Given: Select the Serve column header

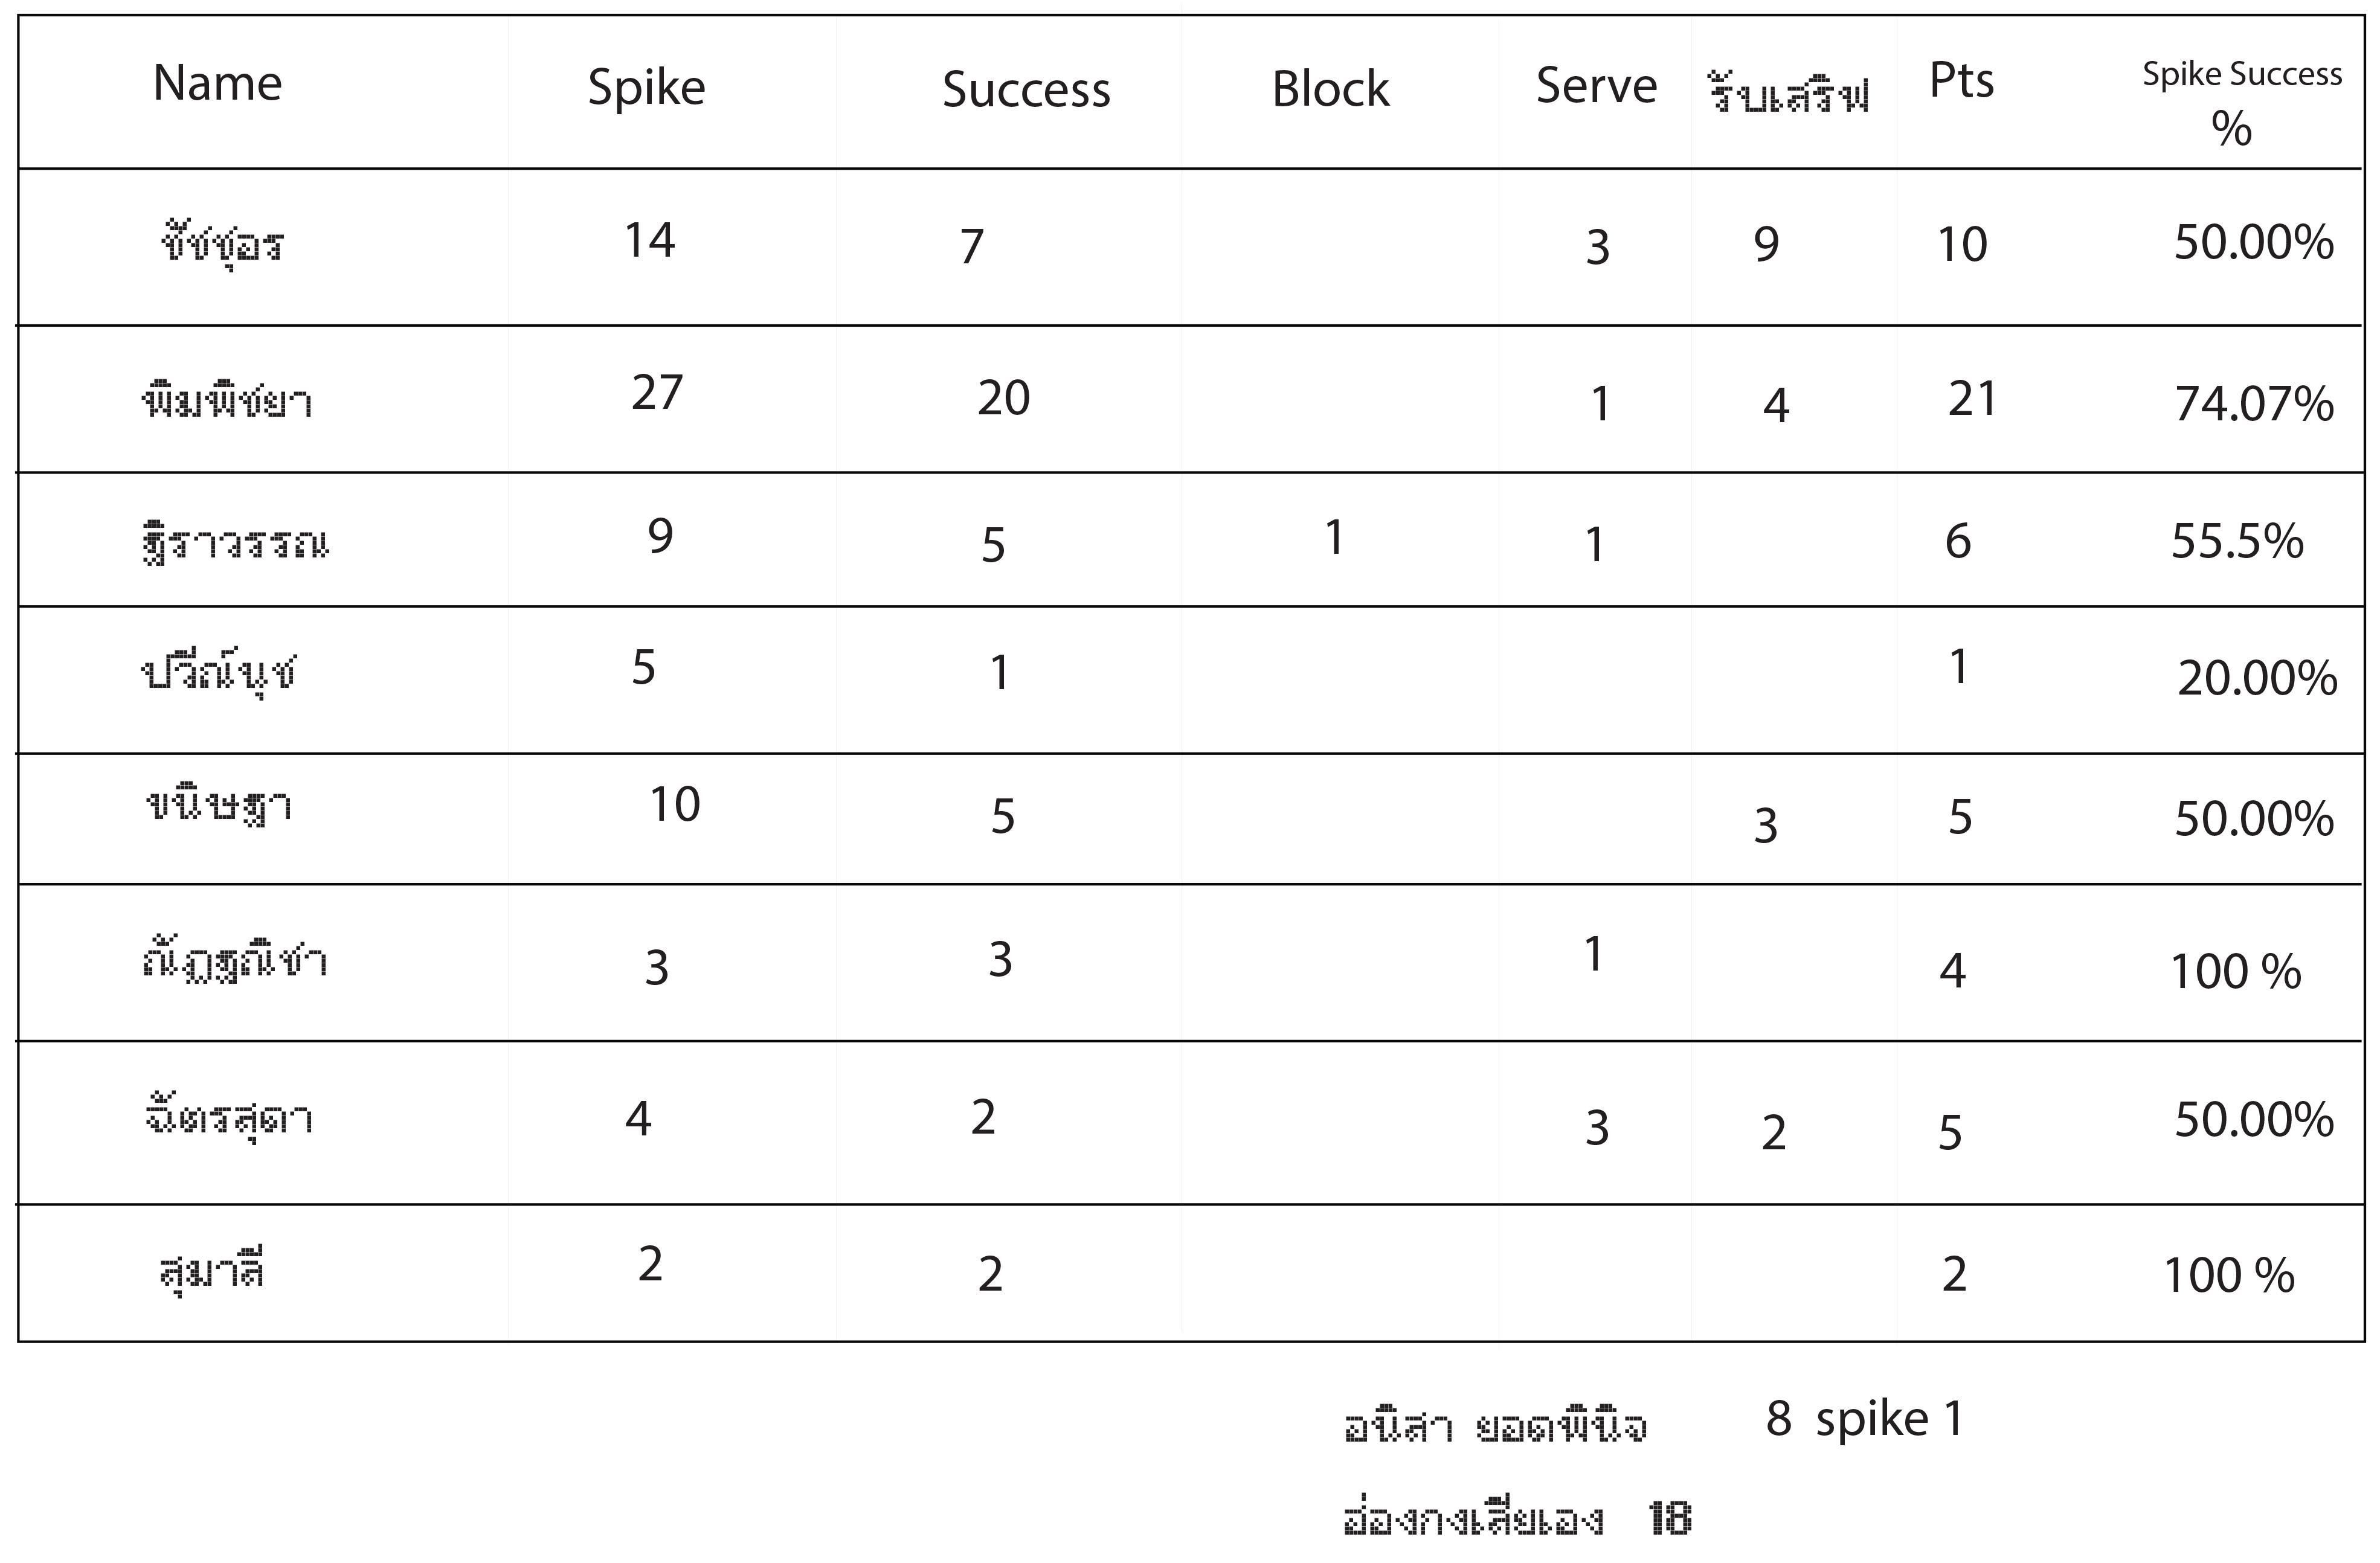Looking at the screenshot, I should 1596,86.
